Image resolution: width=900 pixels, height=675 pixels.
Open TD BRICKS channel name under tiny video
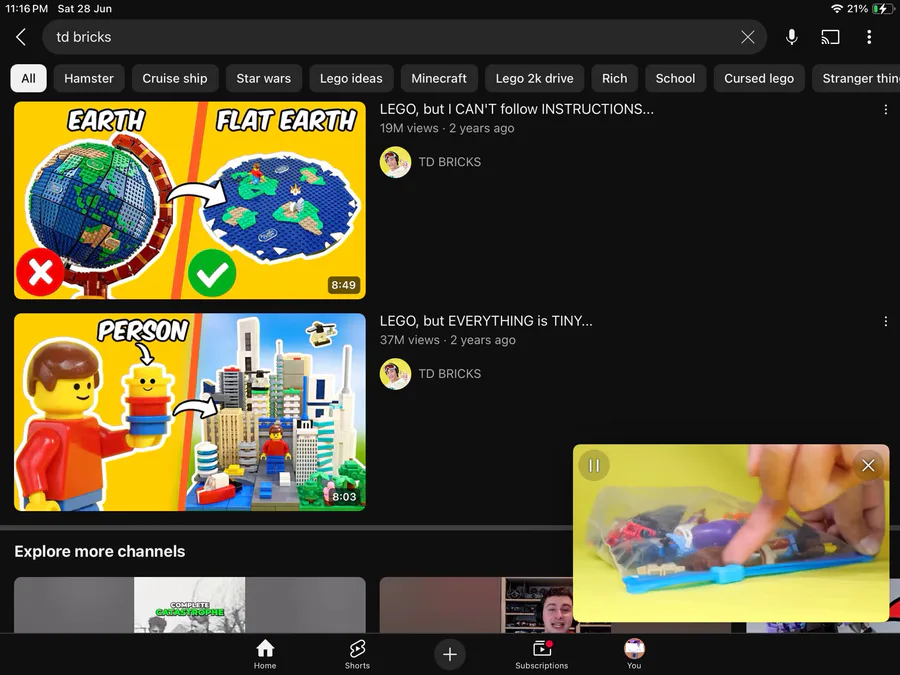click(449, 374)
